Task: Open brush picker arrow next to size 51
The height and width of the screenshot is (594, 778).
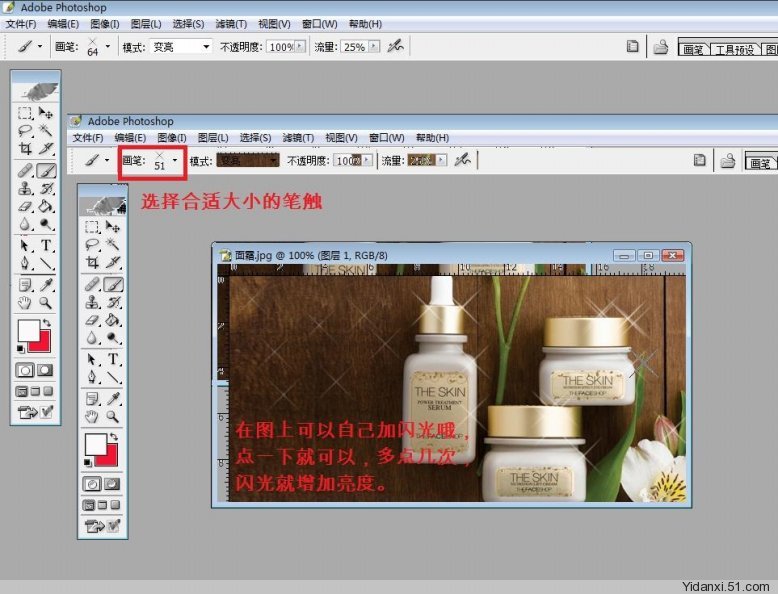Action: pos(175,160)
